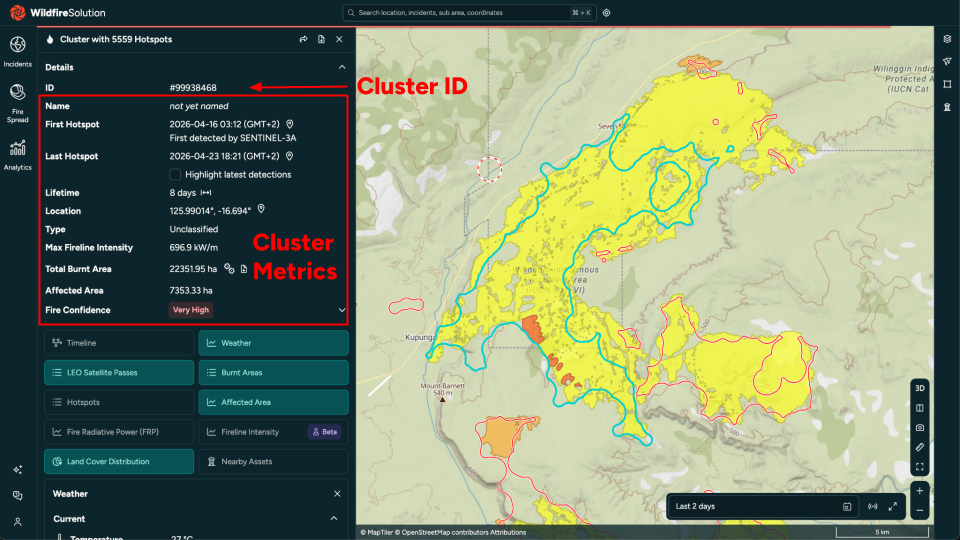960x540 pixels.
Task: Toggle Fire Radiative Power (FRP) button
Action: pos(119,432)
